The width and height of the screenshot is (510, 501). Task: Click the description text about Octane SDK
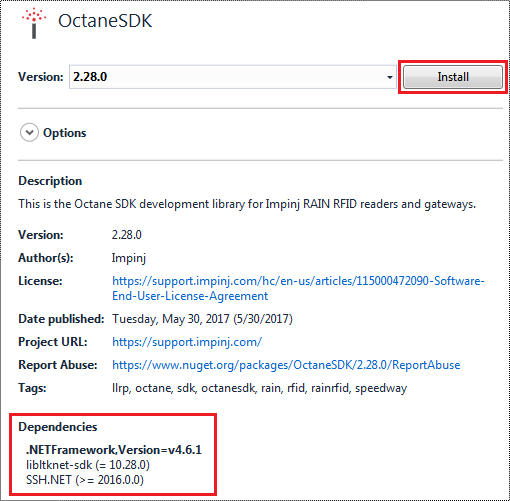pyautogui.click(x=247, y=204)
